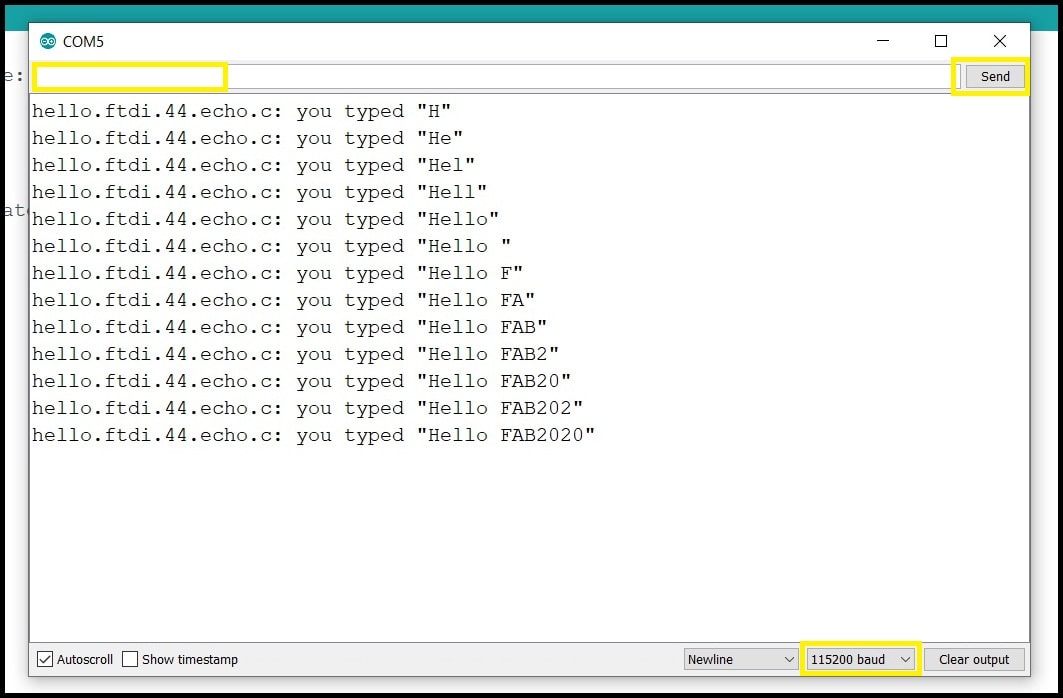Click the output line ending with "Hello FAB202"
Image resolution: width=1063 pixels, height=698 pixels.
pyautogui.click(x=308, y=408)
